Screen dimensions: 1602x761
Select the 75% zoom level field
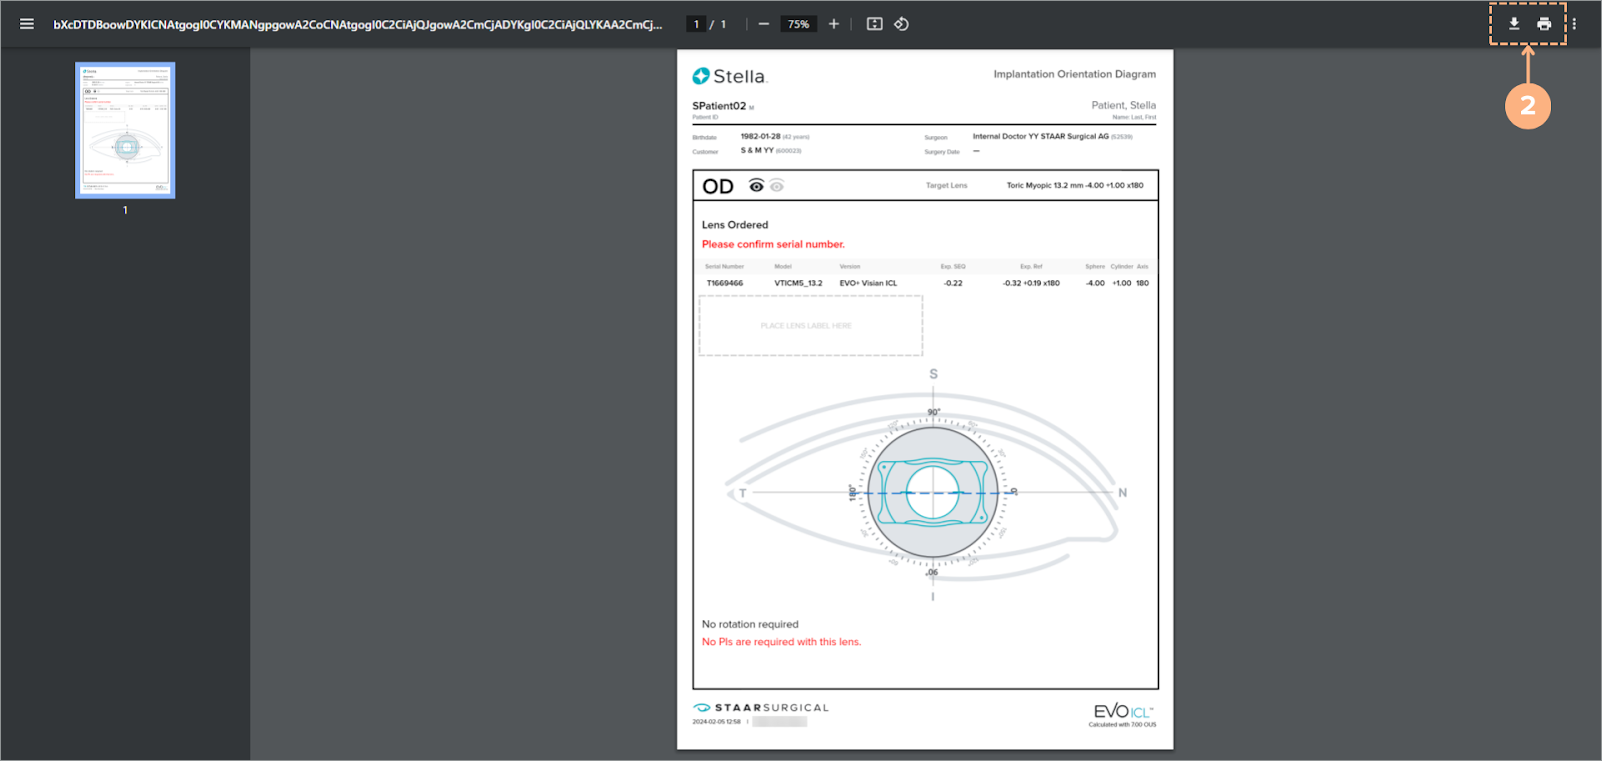pyautogui.click(x=798, y=24)
